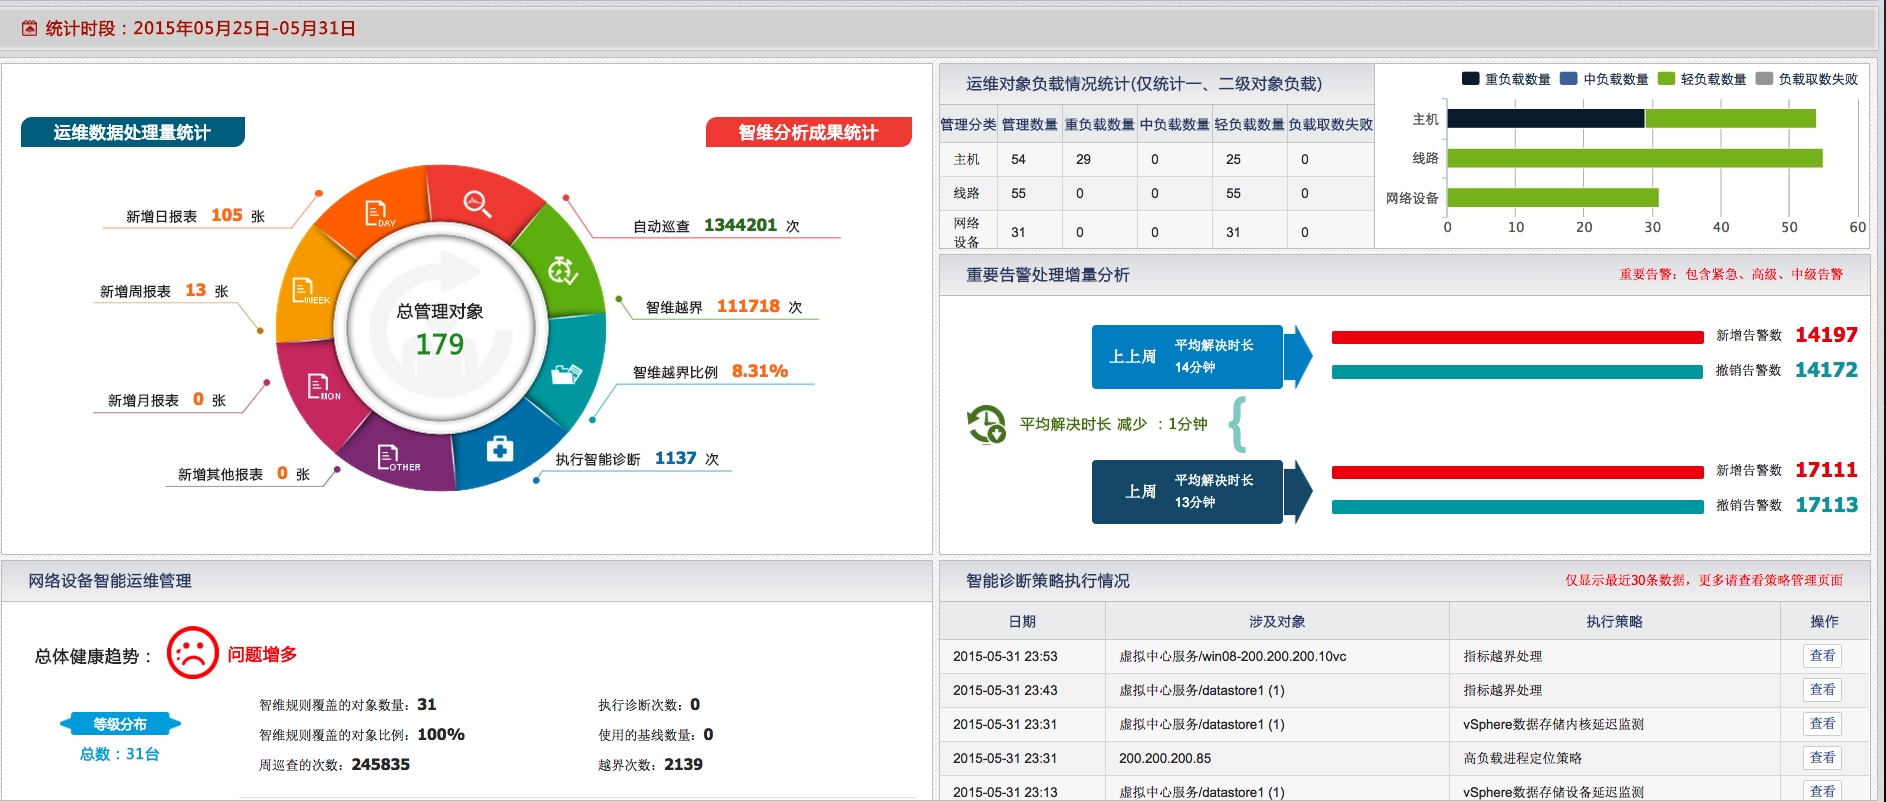The width and height of the screenshot is (1886, 802).
Task: Click the calendar icon beside 统计时段
Action: pyautogui.click(x=30, y=28)
